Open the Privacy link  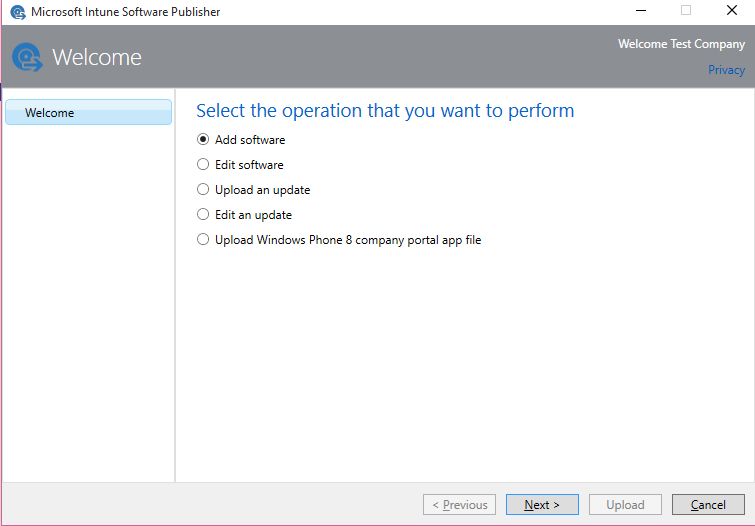[x=726, y=70]
